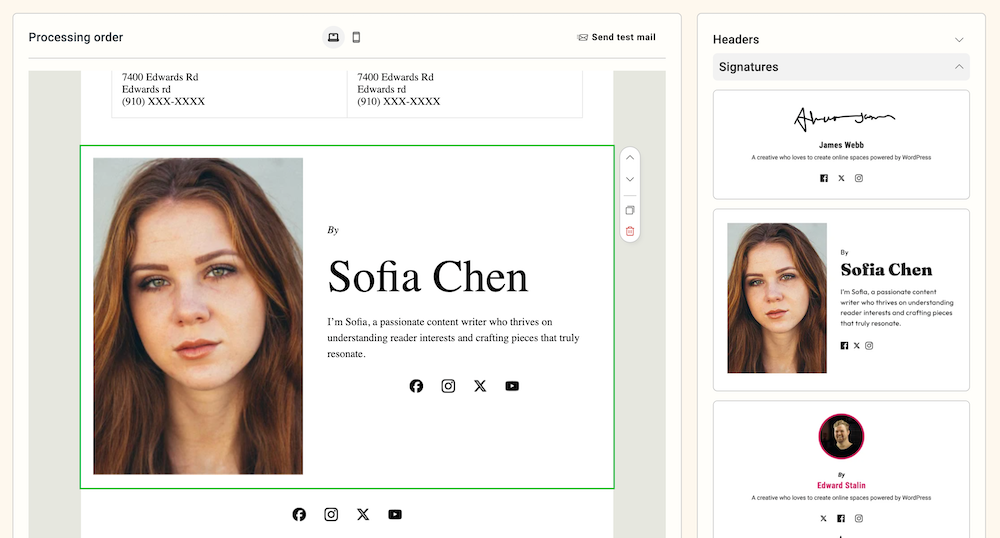Click X icon in the email footer
This screenshot has height=538, width=1000.
tap(363, 514)
